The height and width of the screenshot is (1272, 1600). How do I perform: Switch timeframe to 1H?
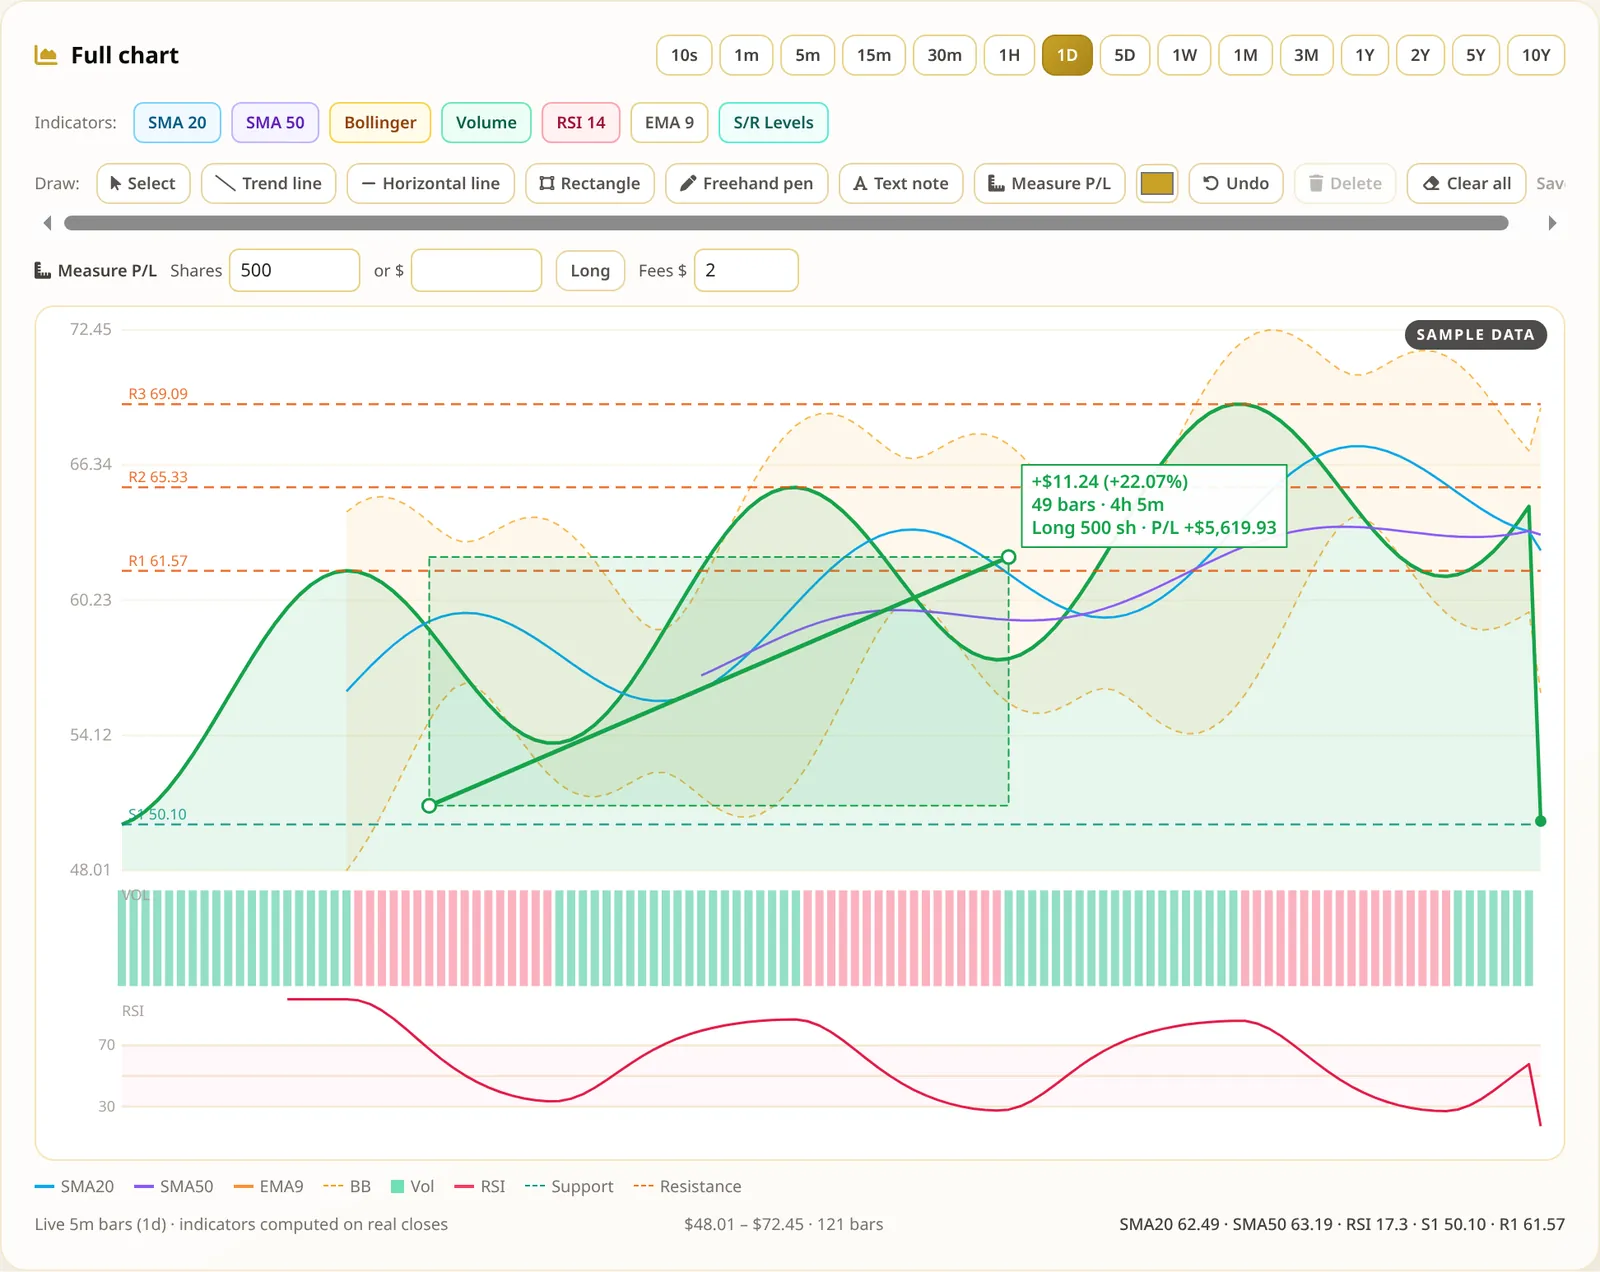[1009, 55]
